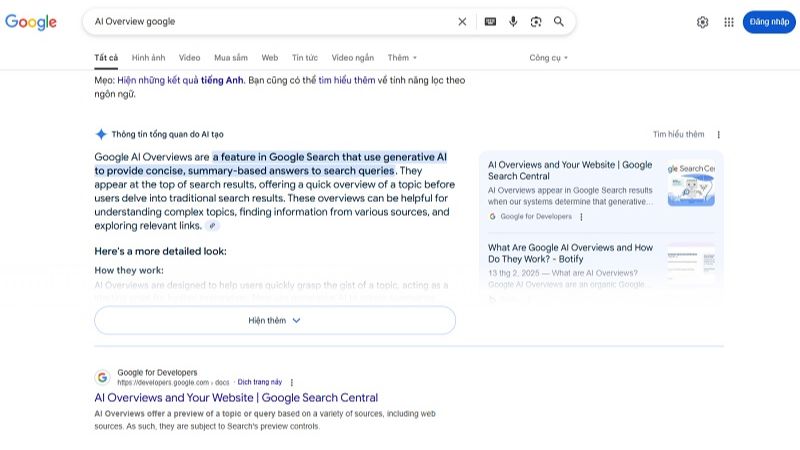Expand the 'Thêm' dropdown menu
Image resolution: width=800 pixels, height=450 pixels.
tap(402, 58)
